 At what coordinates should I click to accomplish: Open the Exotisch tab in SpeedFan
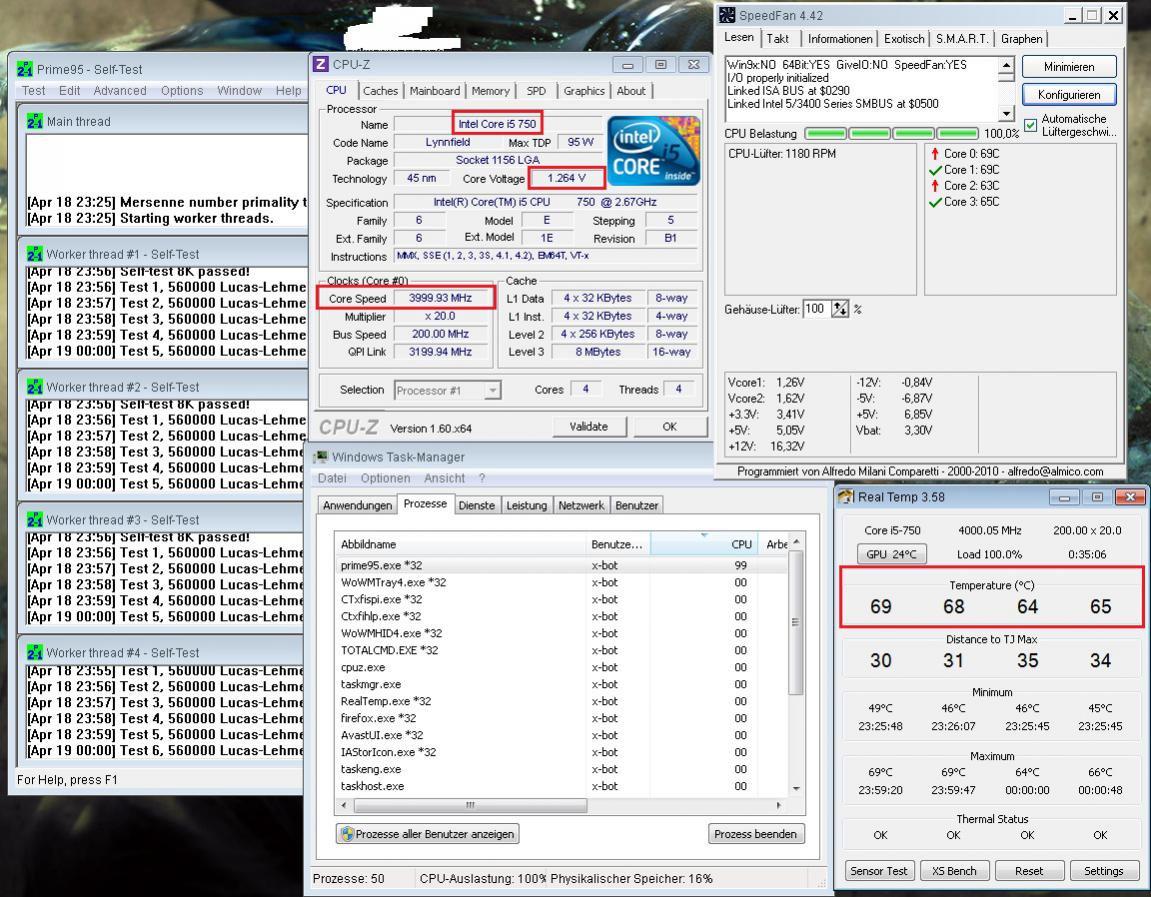click(x=904, y=39)
